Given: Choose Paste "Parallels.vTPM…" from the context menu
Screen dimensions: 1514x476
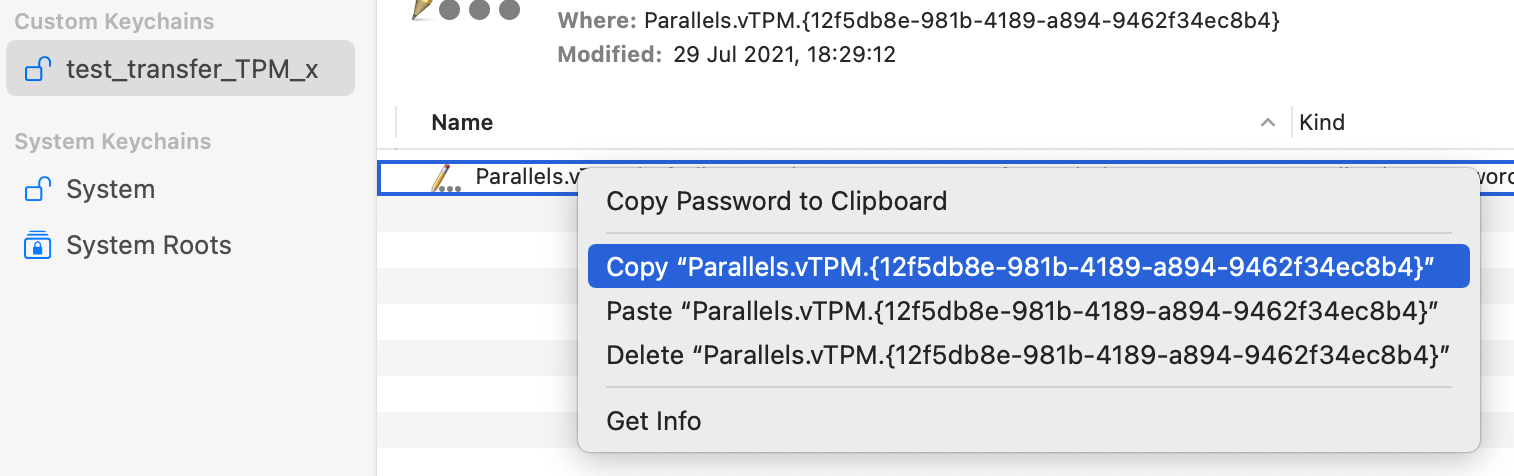Looking at the screenshot, I should pyautogui.click(x=1022, y=311).
